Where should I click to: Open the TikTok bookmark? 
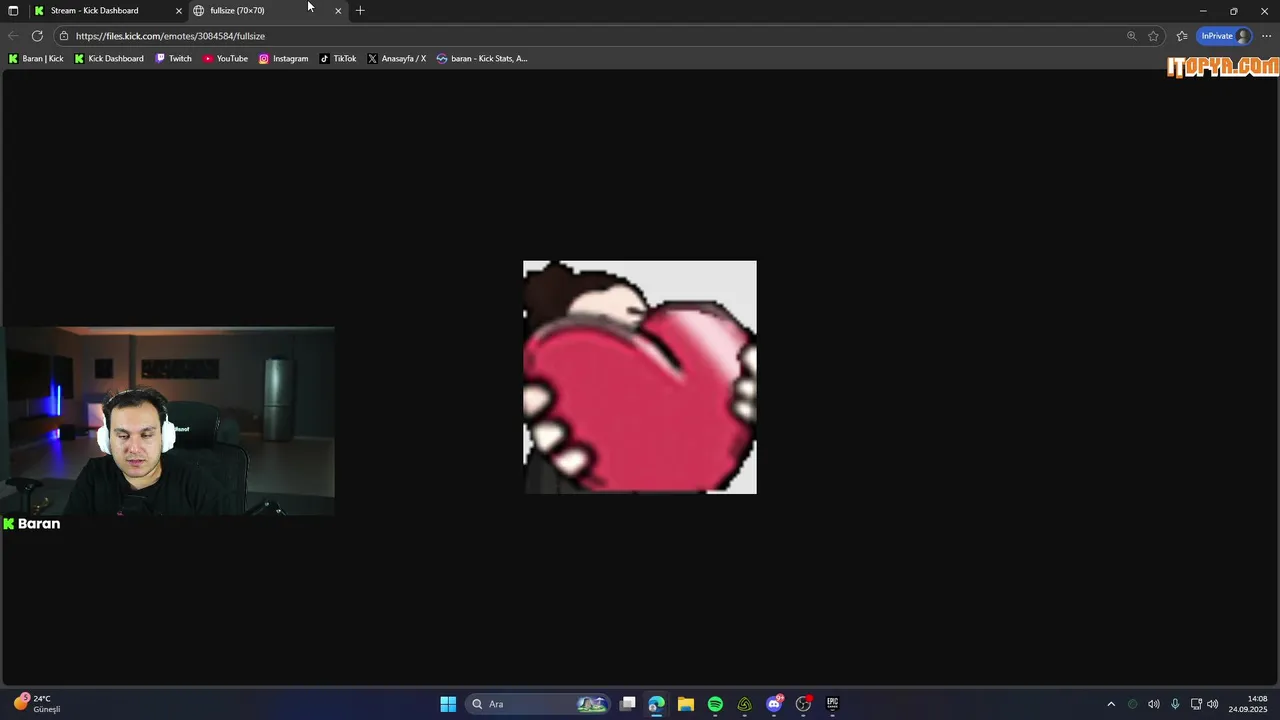pos(338,59)
